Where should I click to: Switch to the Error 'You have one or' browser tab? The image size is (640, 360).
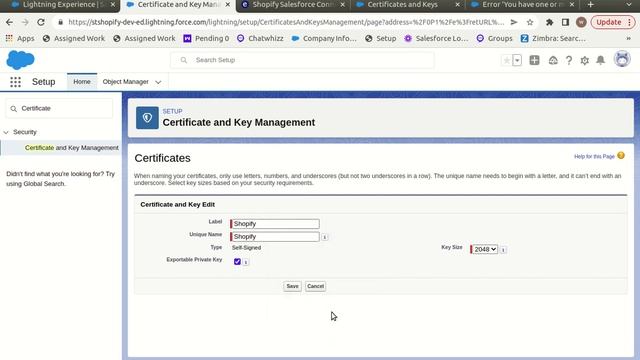522,4
